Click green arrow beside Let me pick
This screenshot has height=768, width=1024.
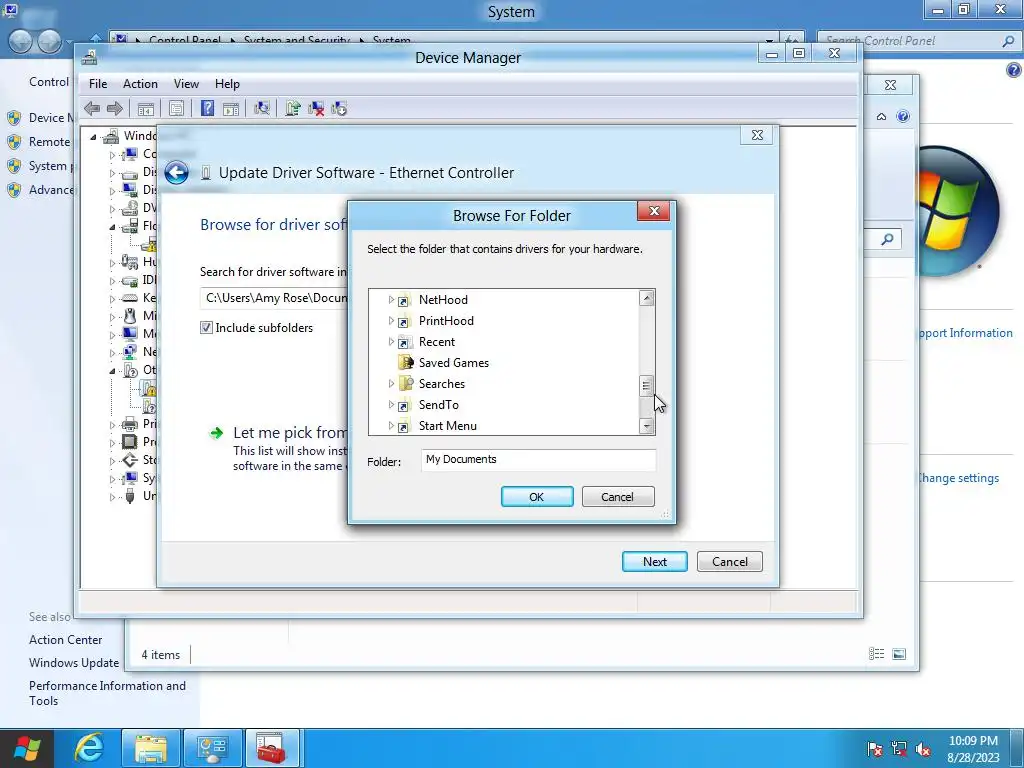coord(216,432)
